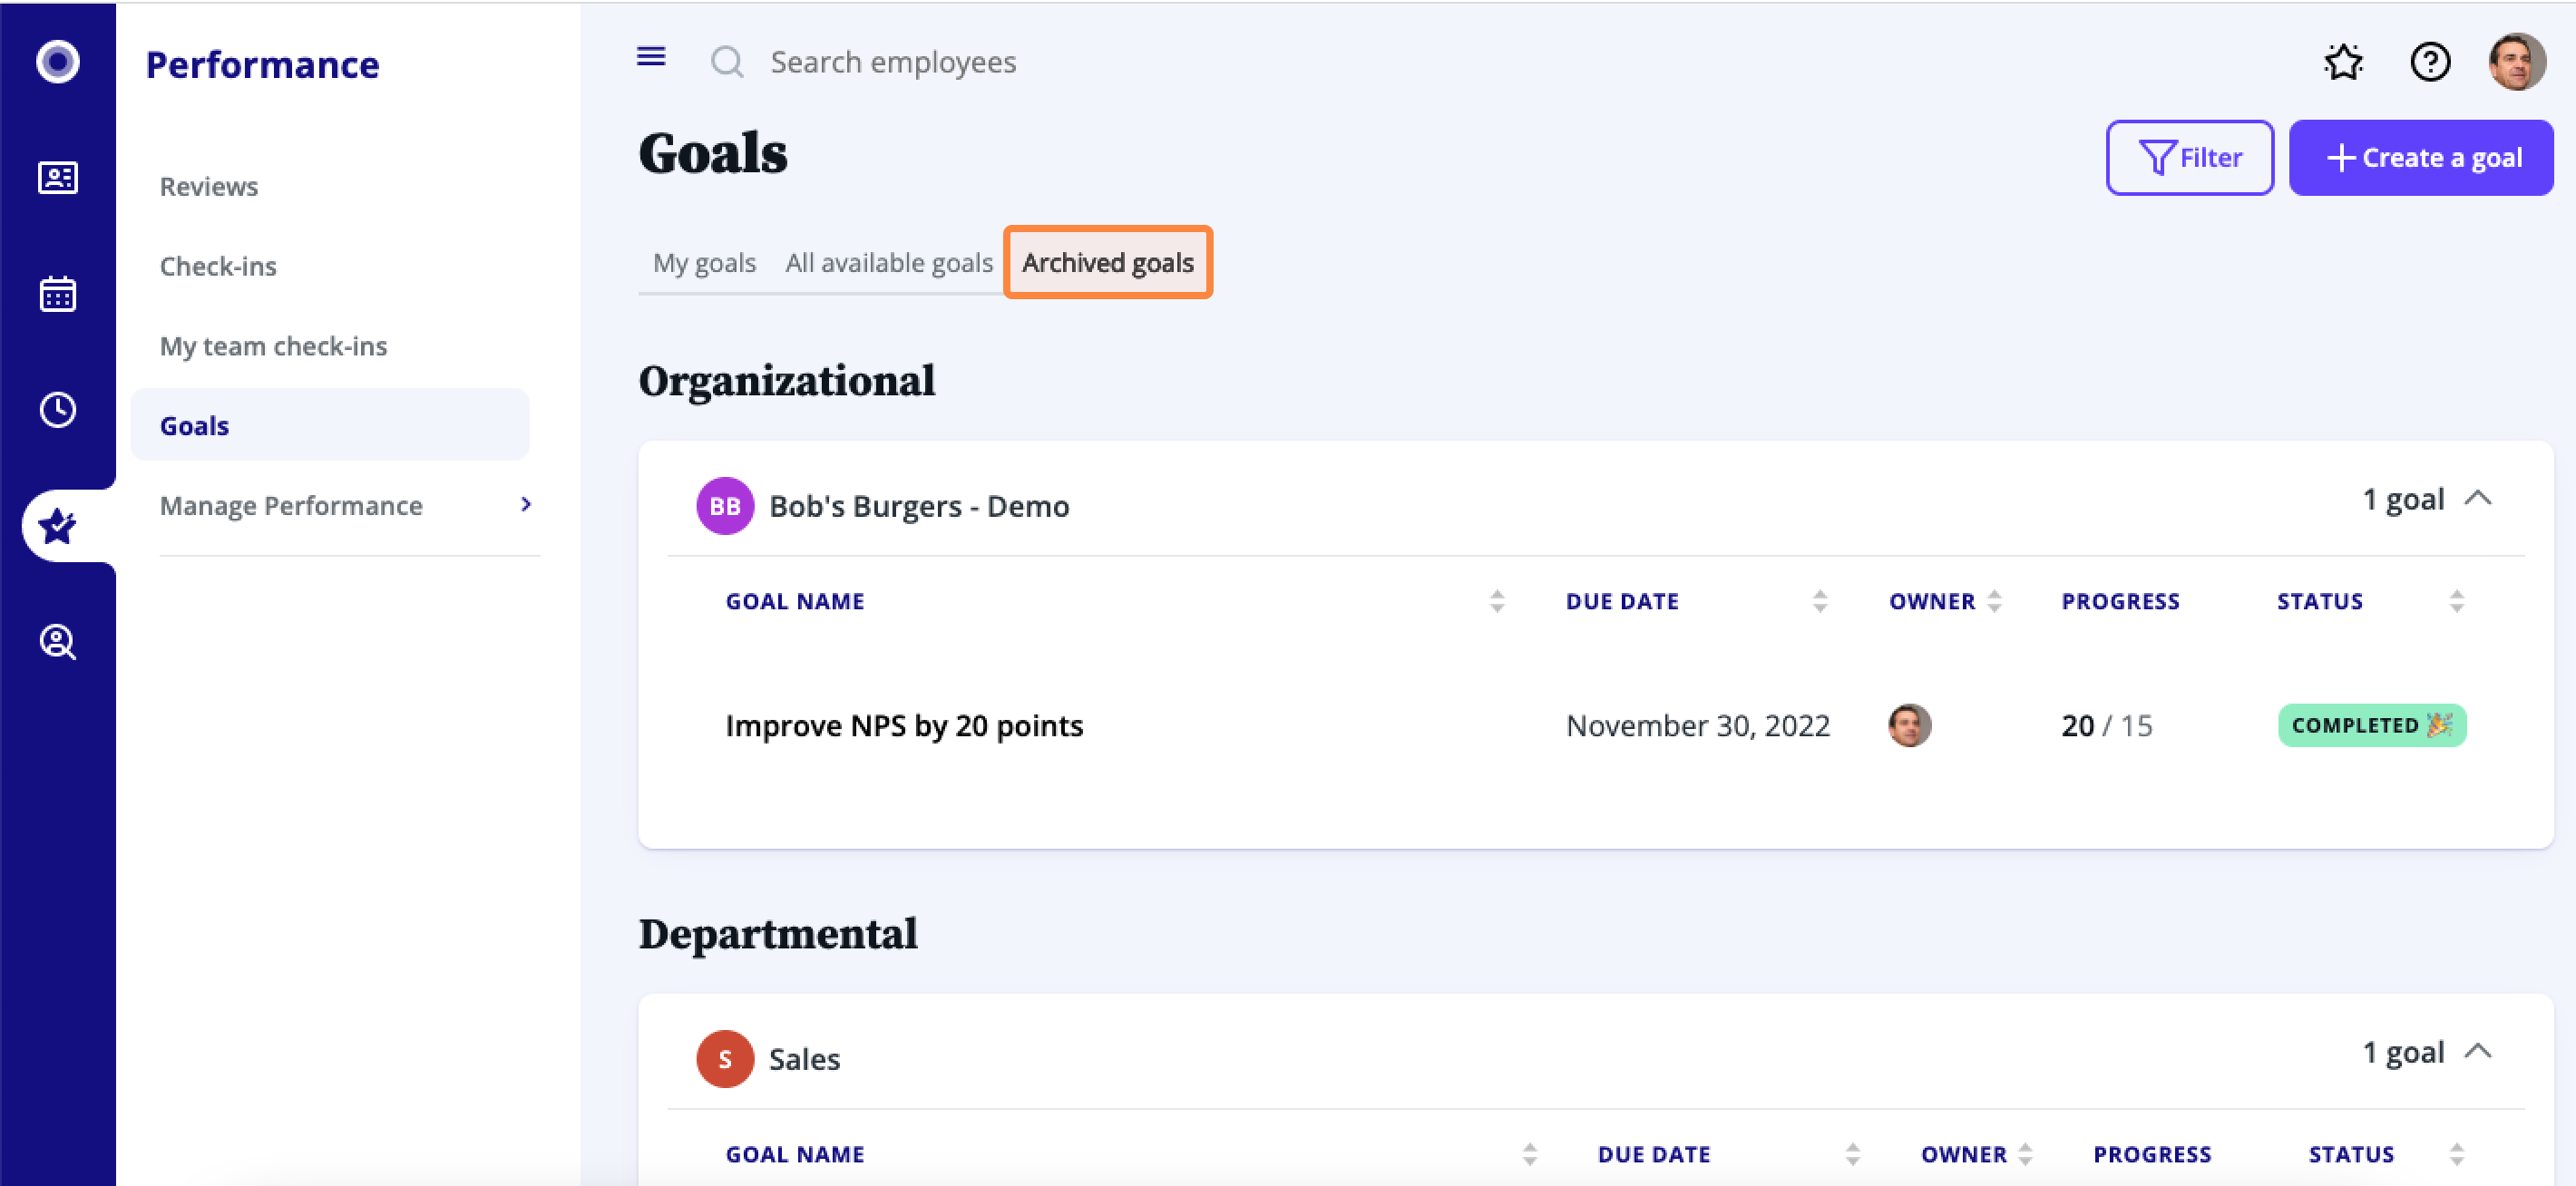The height and width of the screenshot is (1186, 2576).
Task: Sort by Goal Name in Bob's Burgers table
Action: coord(1496,601)
